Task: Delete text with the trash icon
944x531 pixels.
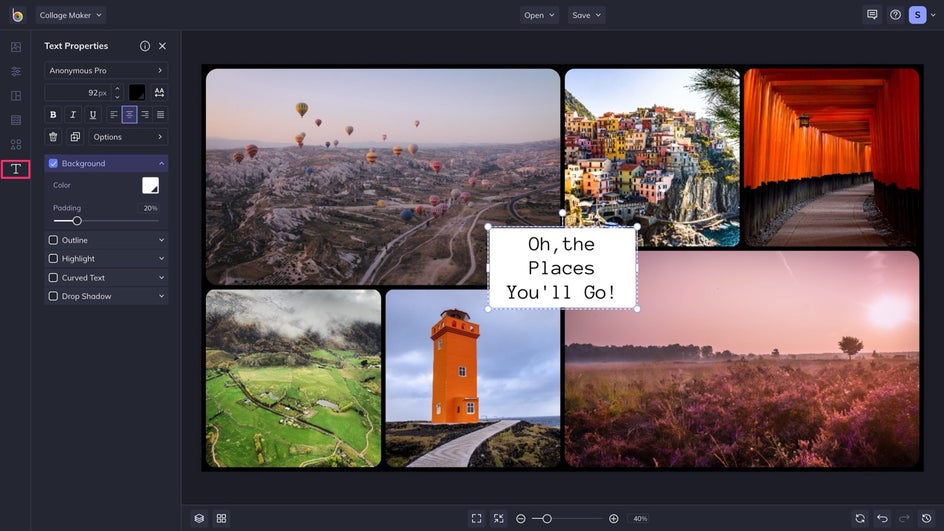Action: pyautogui.click(x=54, y=137)
